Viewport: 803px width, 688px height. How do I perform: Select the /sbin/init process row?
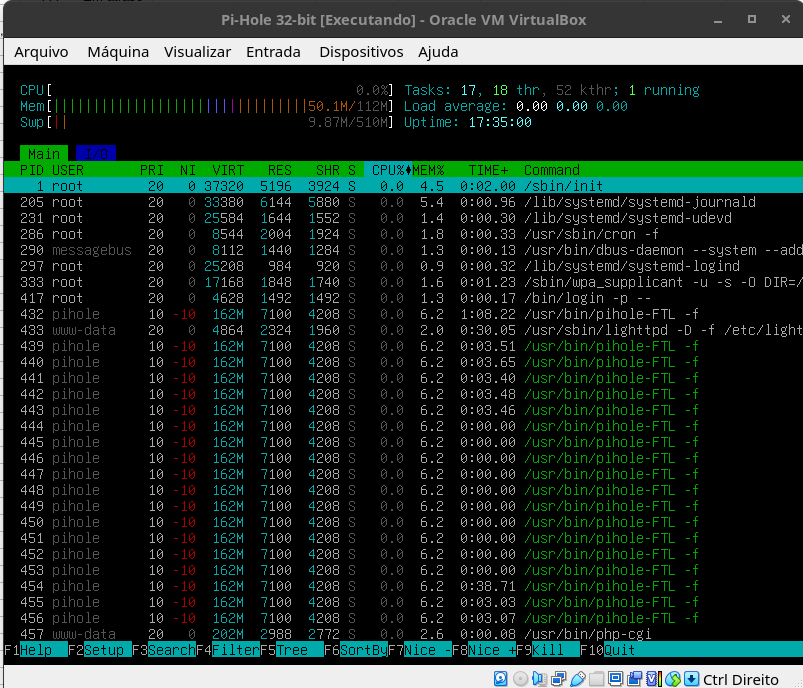pyautogui.click(x=404, y=186)
